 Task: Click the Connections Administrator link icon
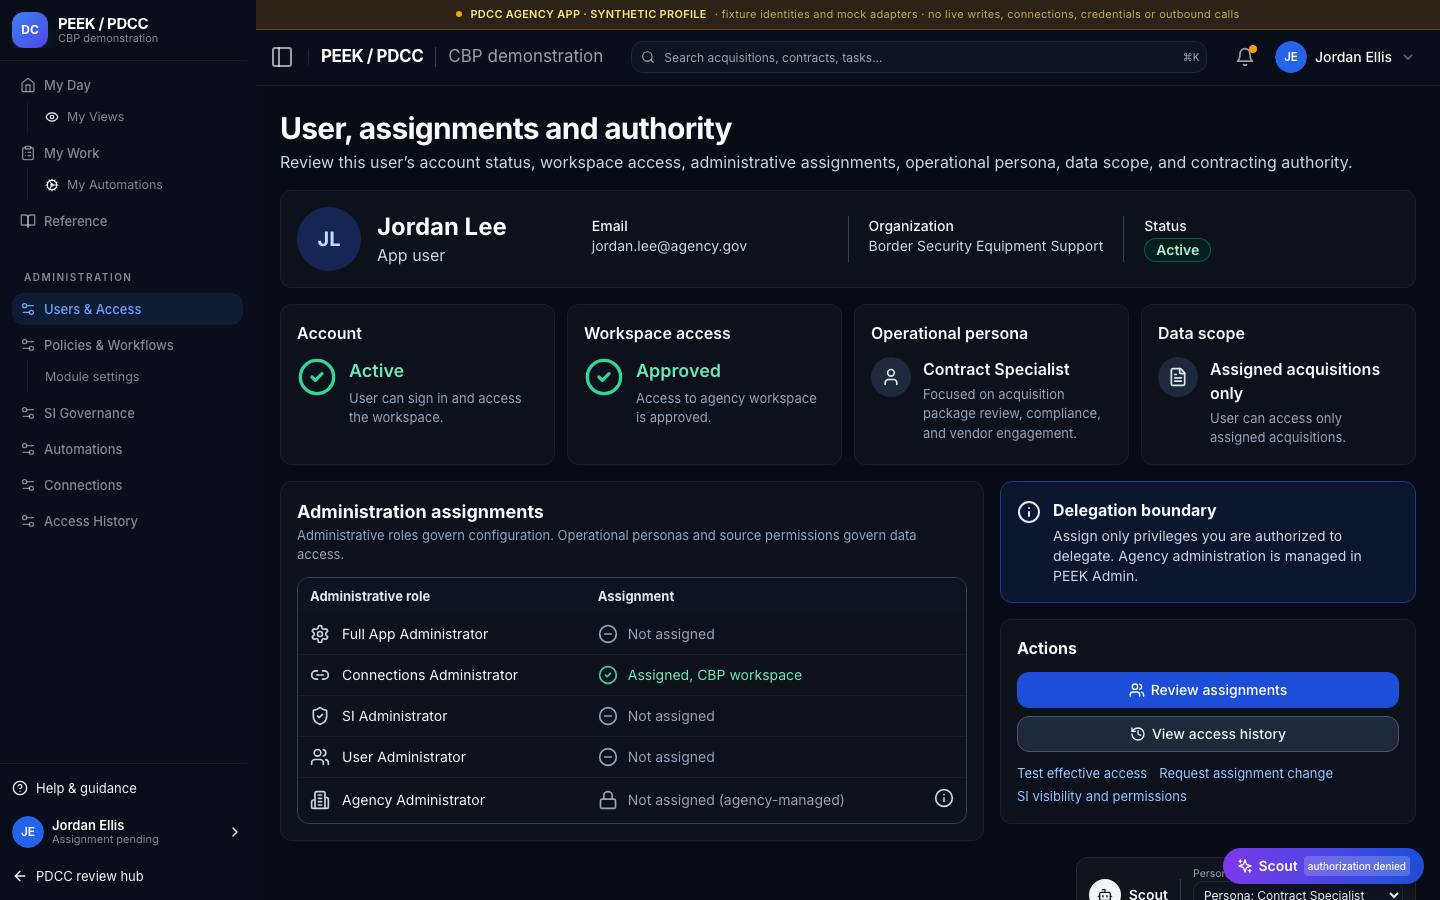pos(320,675)
